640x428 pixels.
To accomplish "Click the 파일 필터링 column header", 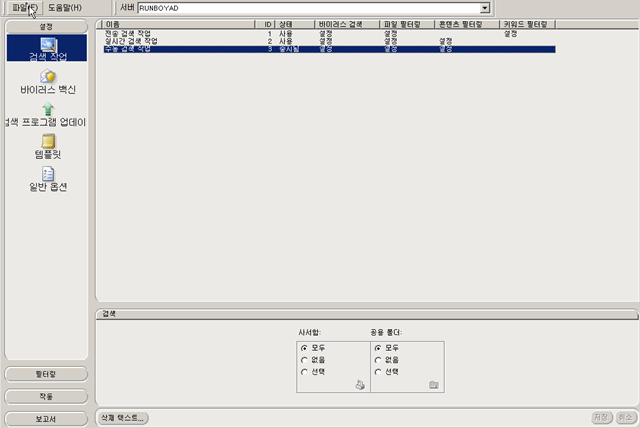I will tap(407, 24).
